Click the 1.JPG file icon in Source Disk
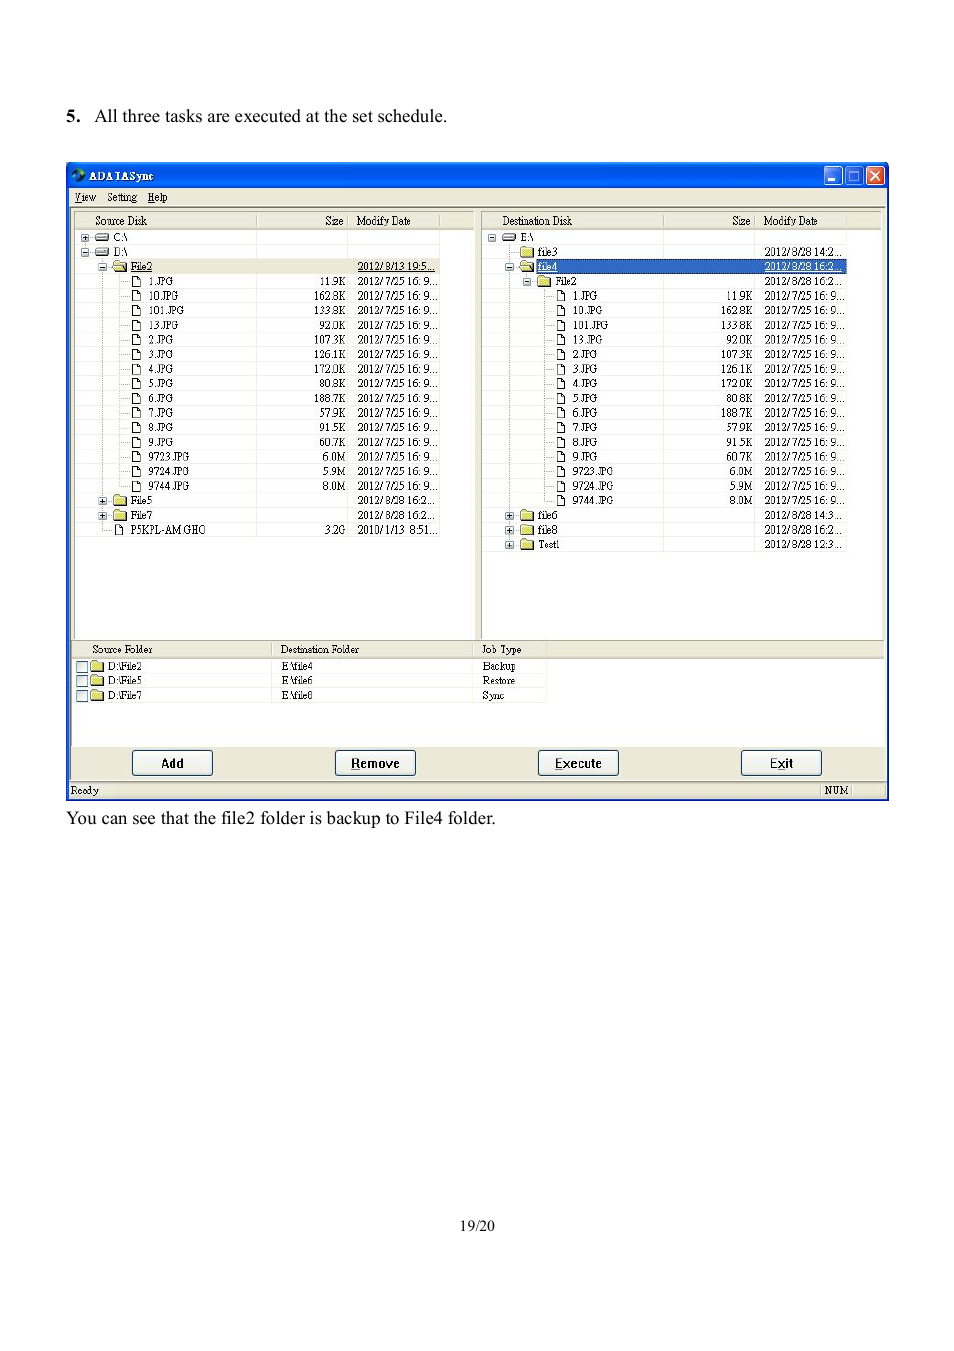 [137, 282]
